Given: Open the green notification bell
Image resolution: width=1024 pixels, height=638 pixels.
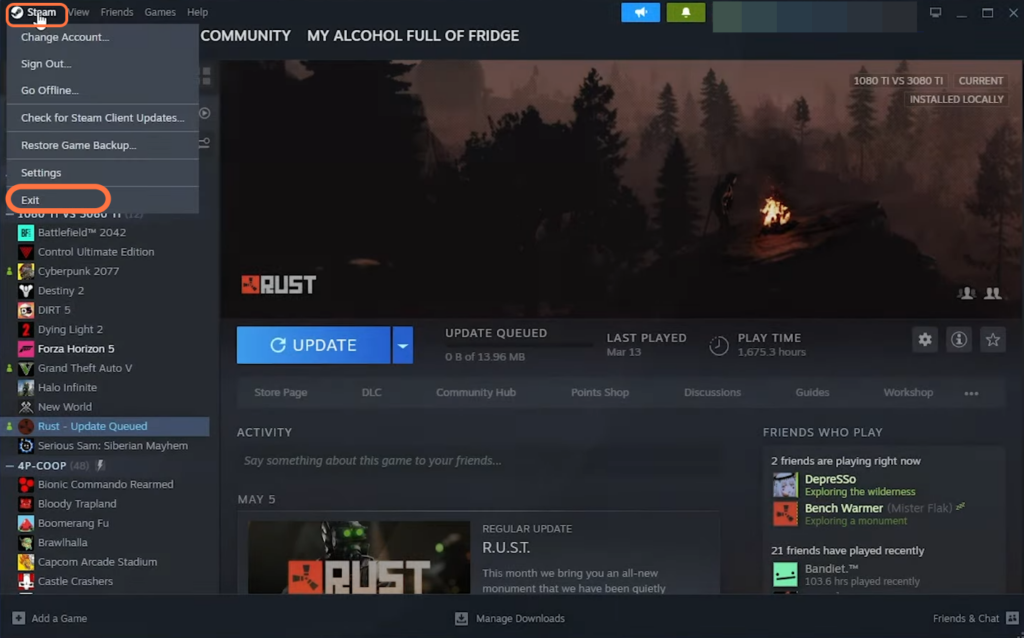Looking at the screenshot, I should click(x=686, y=12).
